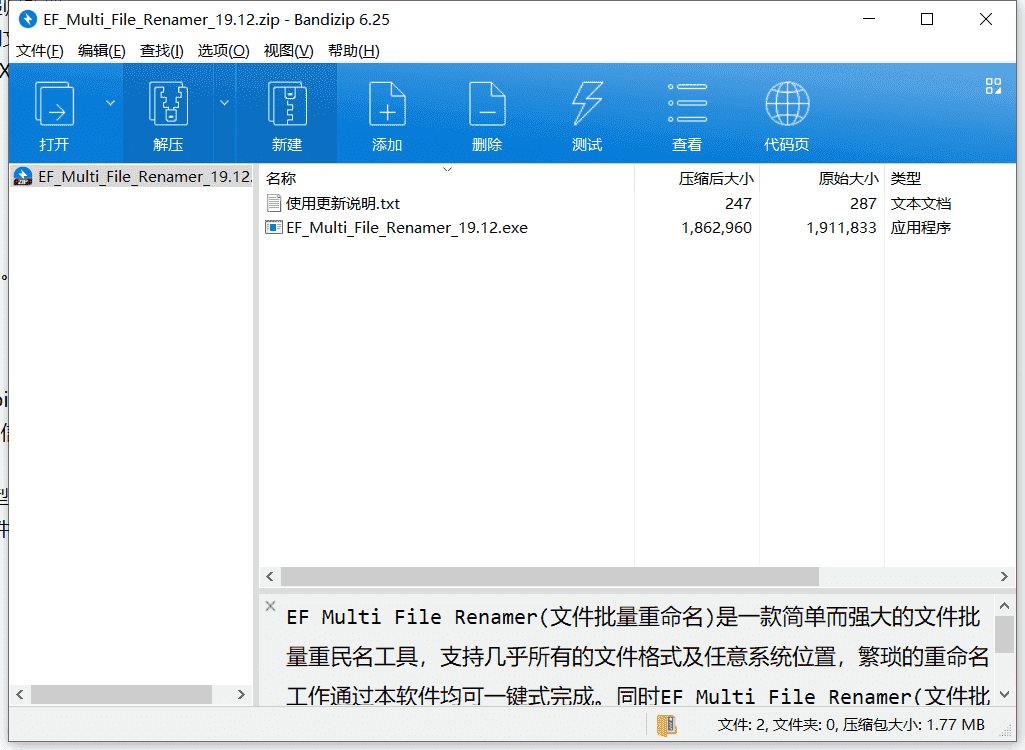Click the exe file icon of EF_Multi_File_Renamer_19.12.exe
The image size is (1025, 750).
click(x=273, y=228)
